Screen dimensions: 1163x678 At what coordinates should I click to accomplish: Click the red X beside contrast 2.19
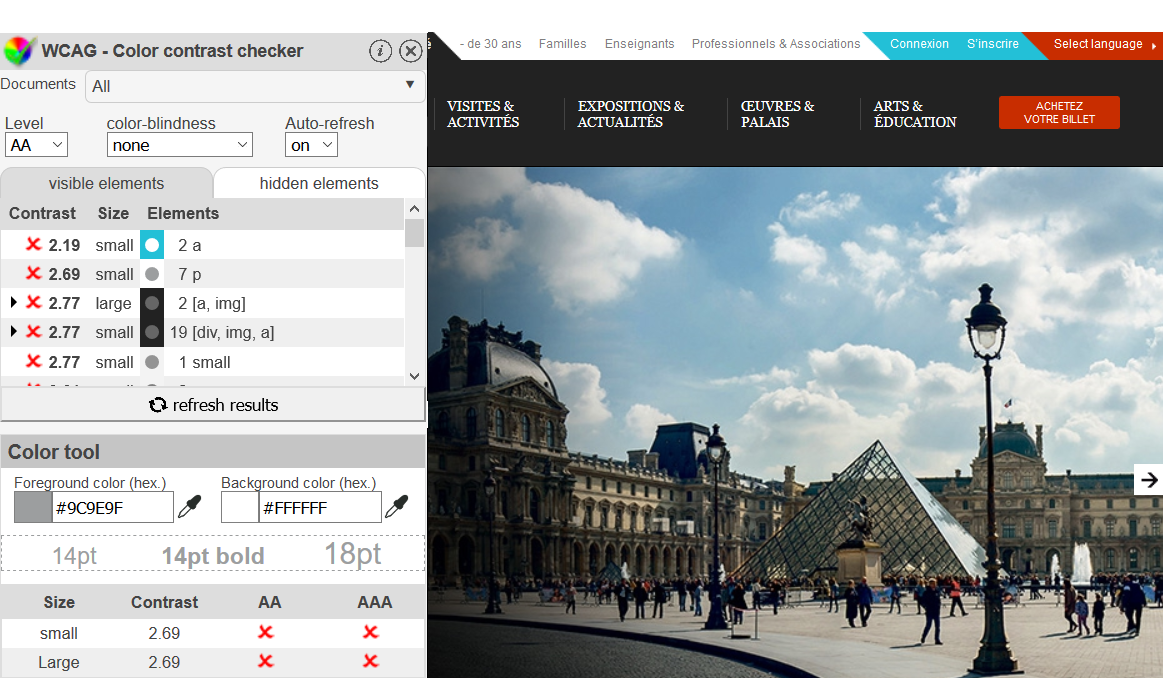tap(33, 245)
